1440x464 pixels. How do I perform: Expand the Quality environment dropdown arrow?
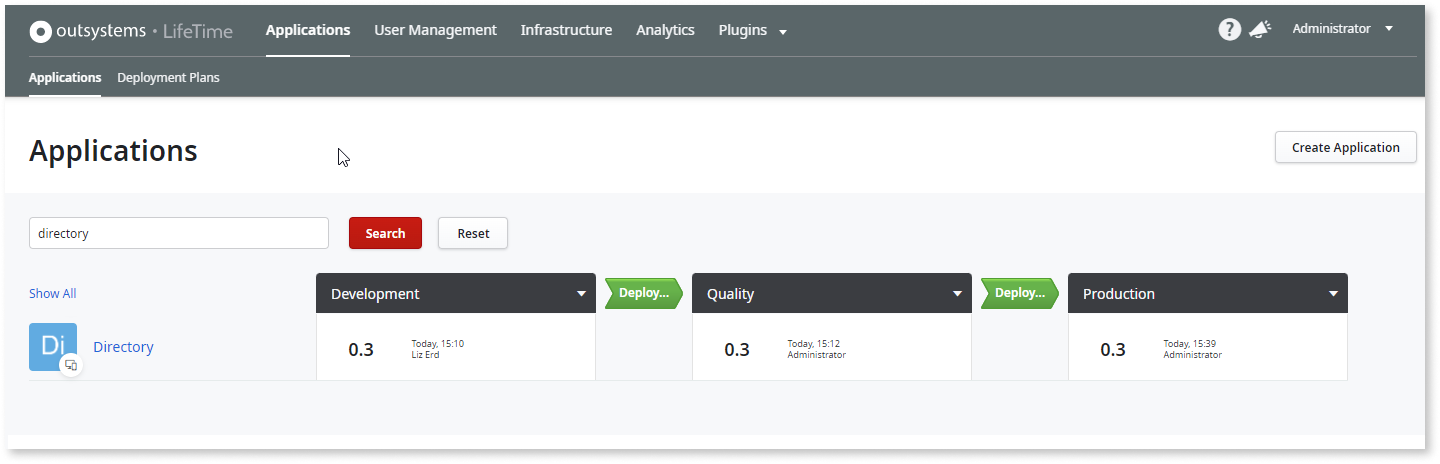957,294
